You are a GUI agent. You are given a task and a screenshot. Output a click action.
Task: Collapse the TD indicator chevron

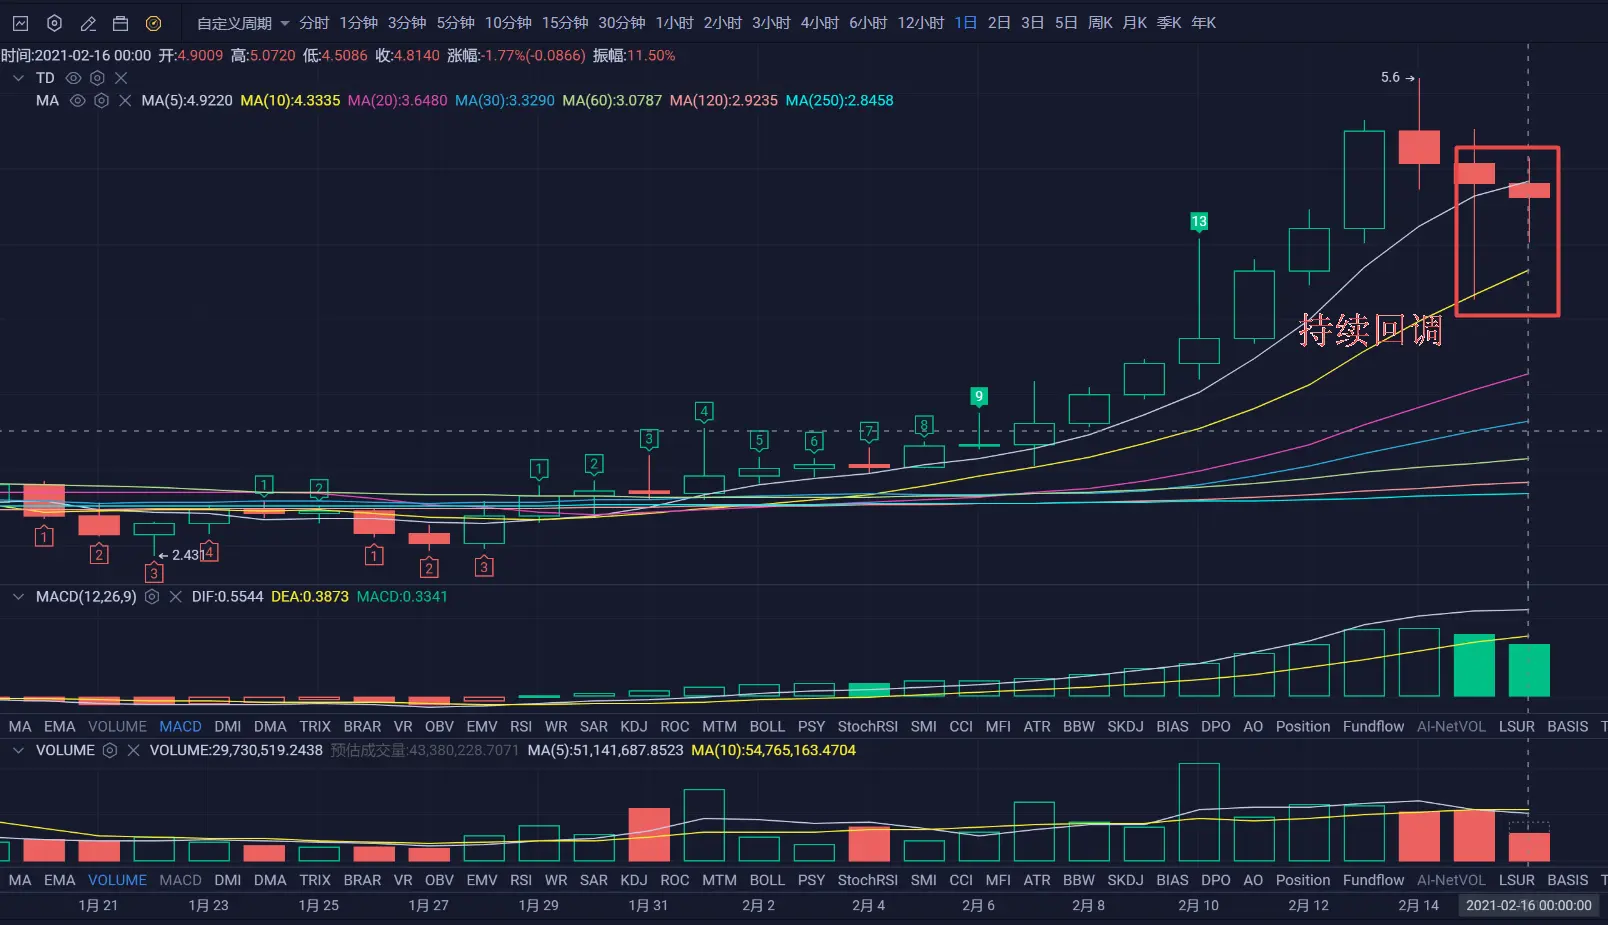coord(18,78)
